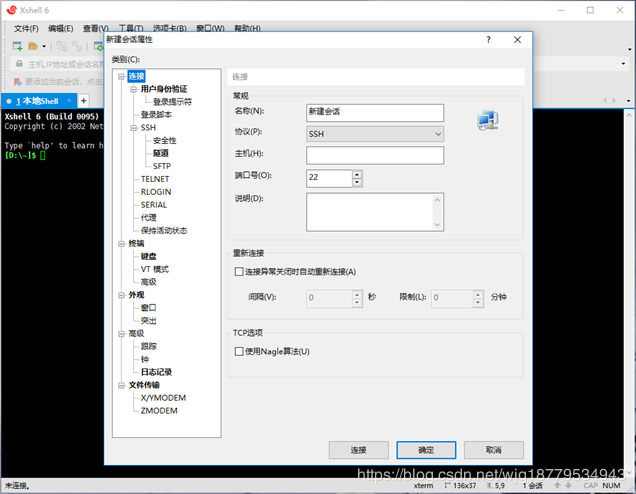The image size is (636, 494).
Task: Click the 说明(D) description text area
Action: 371,212
